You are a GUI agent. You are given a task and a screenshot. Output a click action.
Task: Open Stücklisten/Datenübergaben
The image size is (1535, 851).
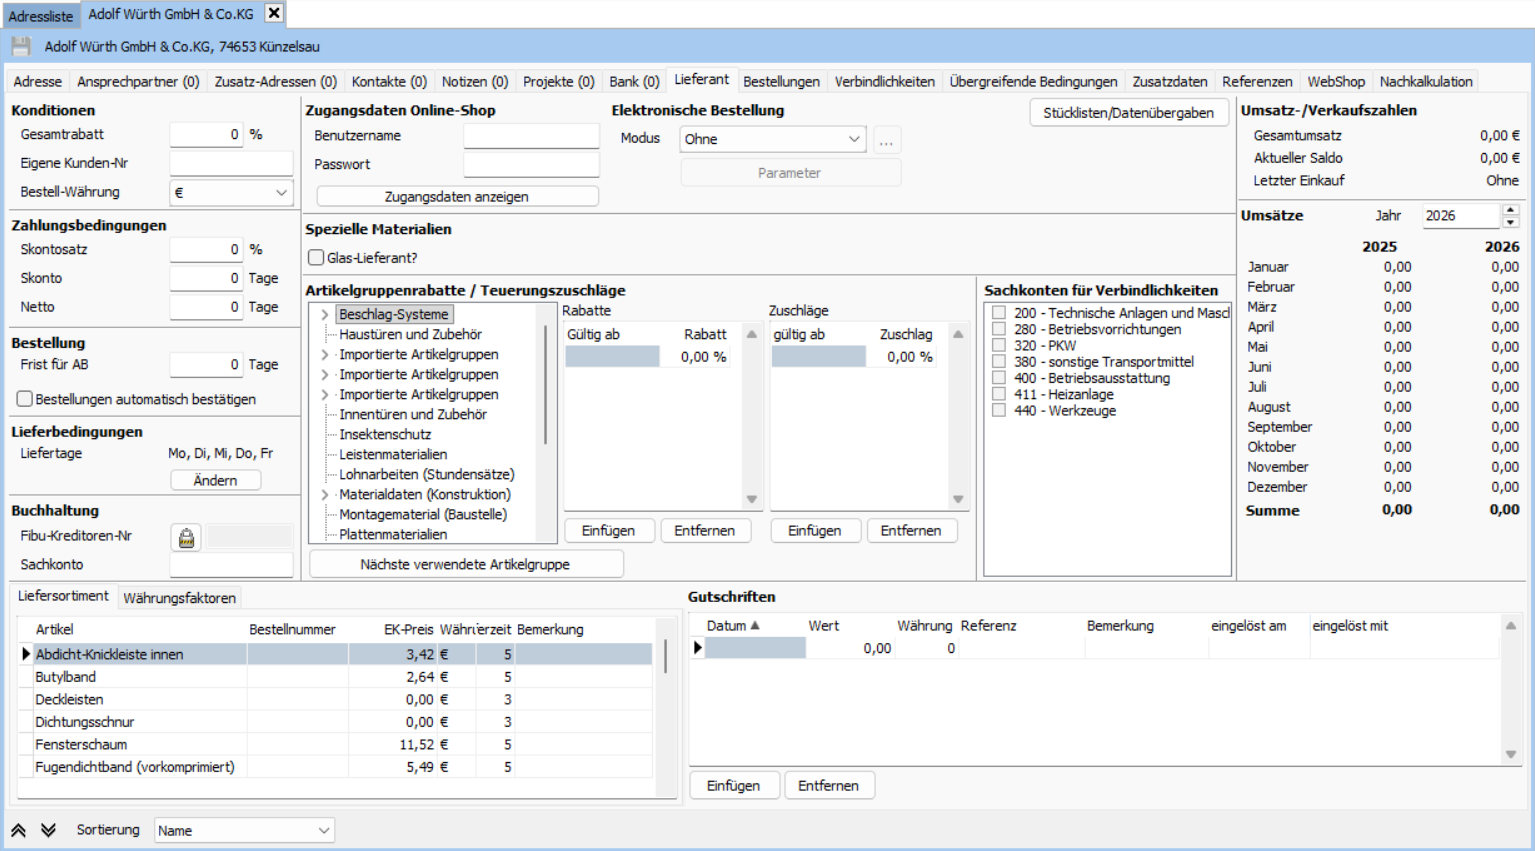(x=1129, y=113)
